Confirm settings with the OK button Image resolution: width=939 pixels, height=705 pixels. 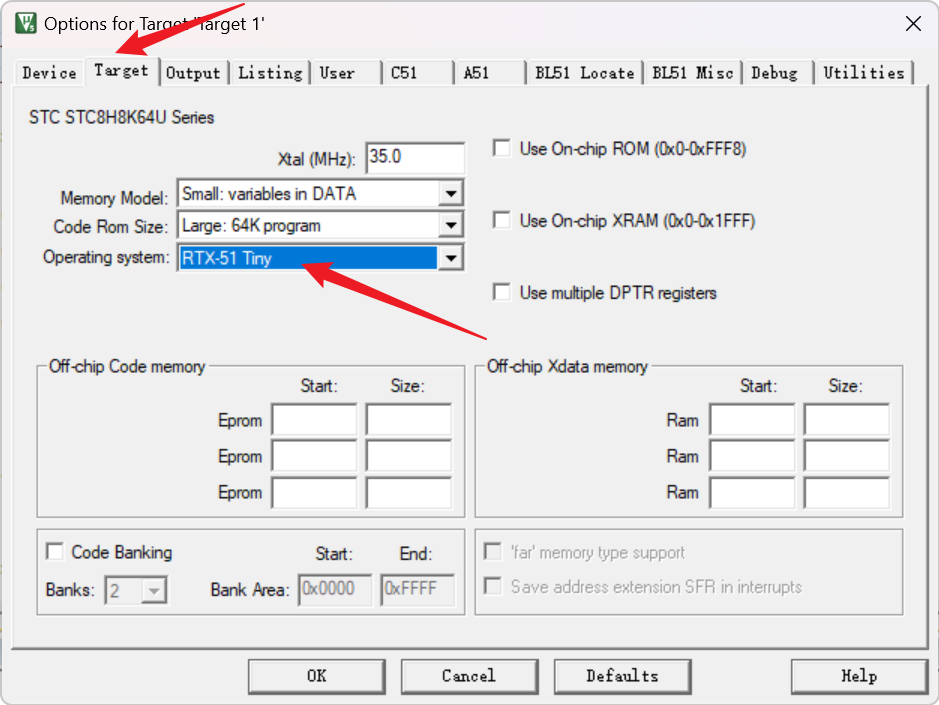[x=317, y=676]
